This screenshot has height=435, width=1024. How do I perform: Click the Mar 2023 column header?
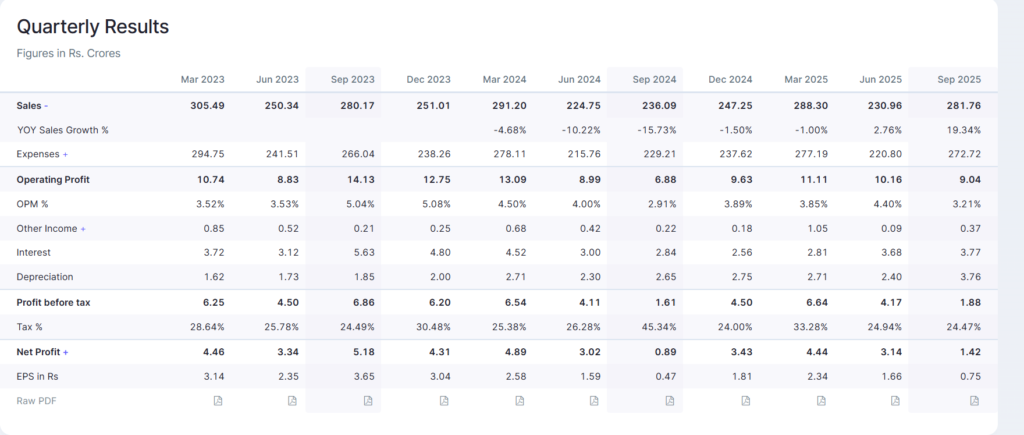(203, 80)
